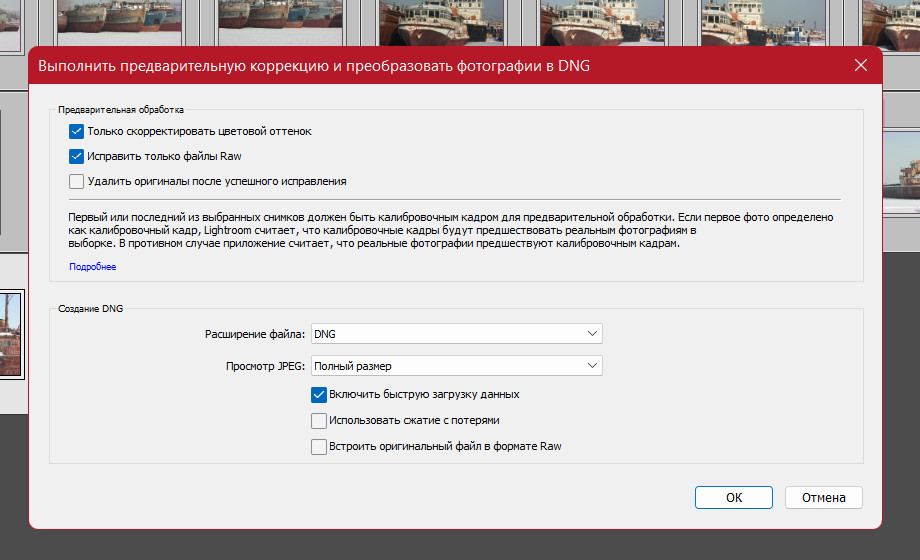
Task: Enable 'Удалить оригиналы после успешного исправления'
Action: click(x=76, y=181)
